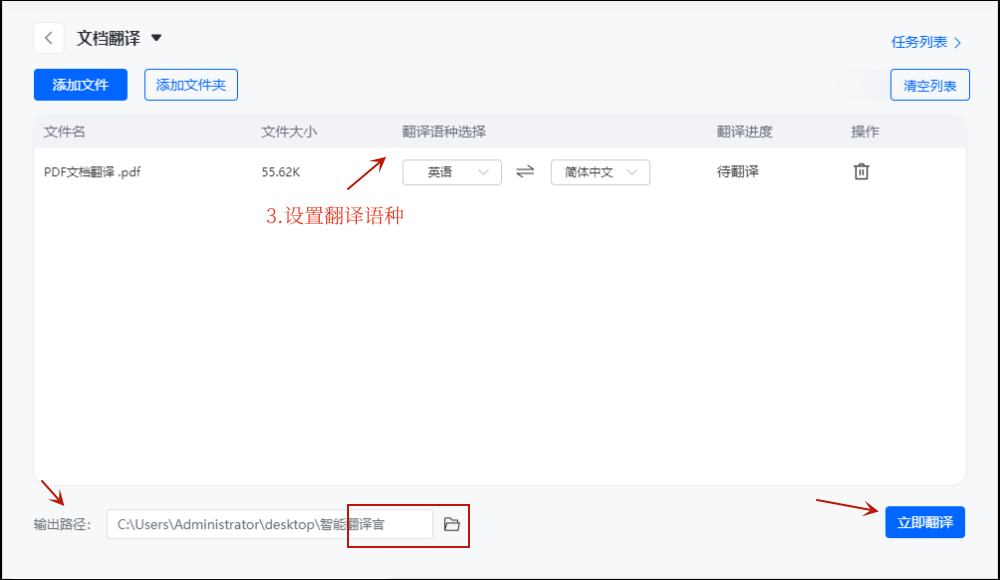Click the 翻译进度 column header

[744, 132]
